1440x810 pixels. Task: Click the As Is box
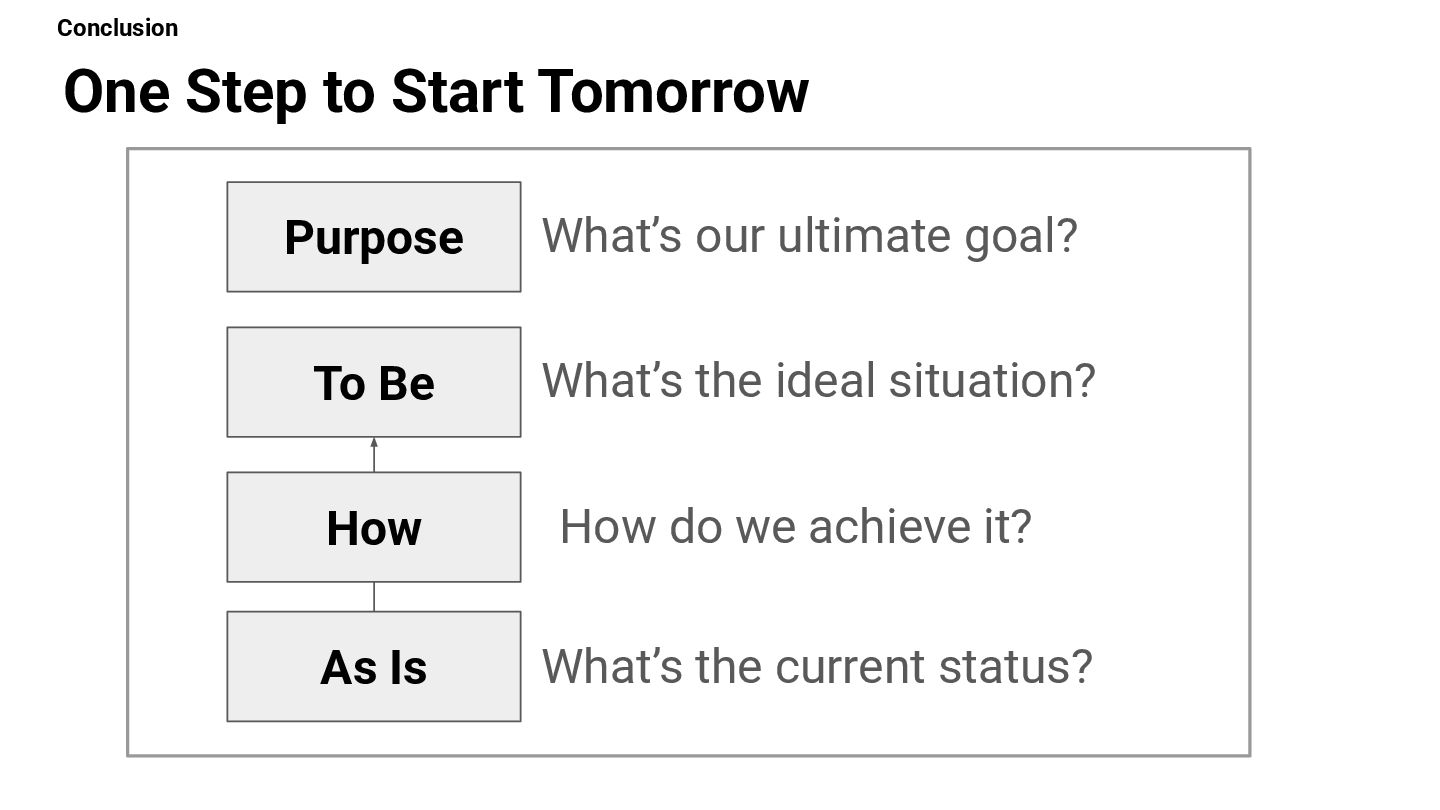[x=374, y=666]
